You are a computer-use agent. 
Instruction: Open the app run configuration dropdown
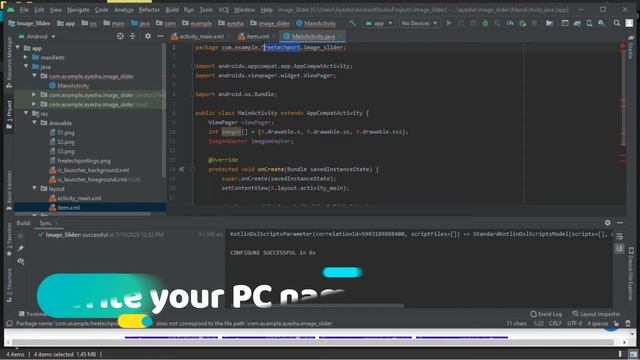[379, 23]
